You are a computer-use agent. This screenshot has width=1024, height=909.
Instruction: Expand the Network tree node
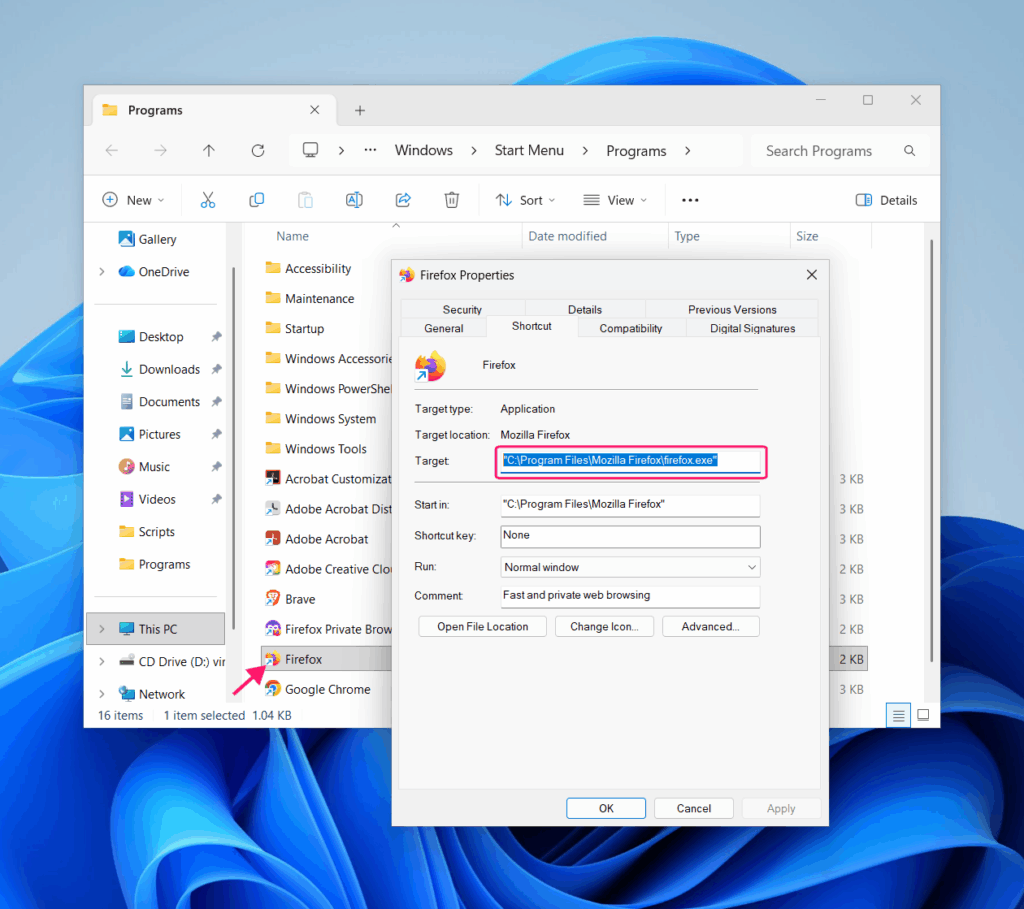pos(102,694)
